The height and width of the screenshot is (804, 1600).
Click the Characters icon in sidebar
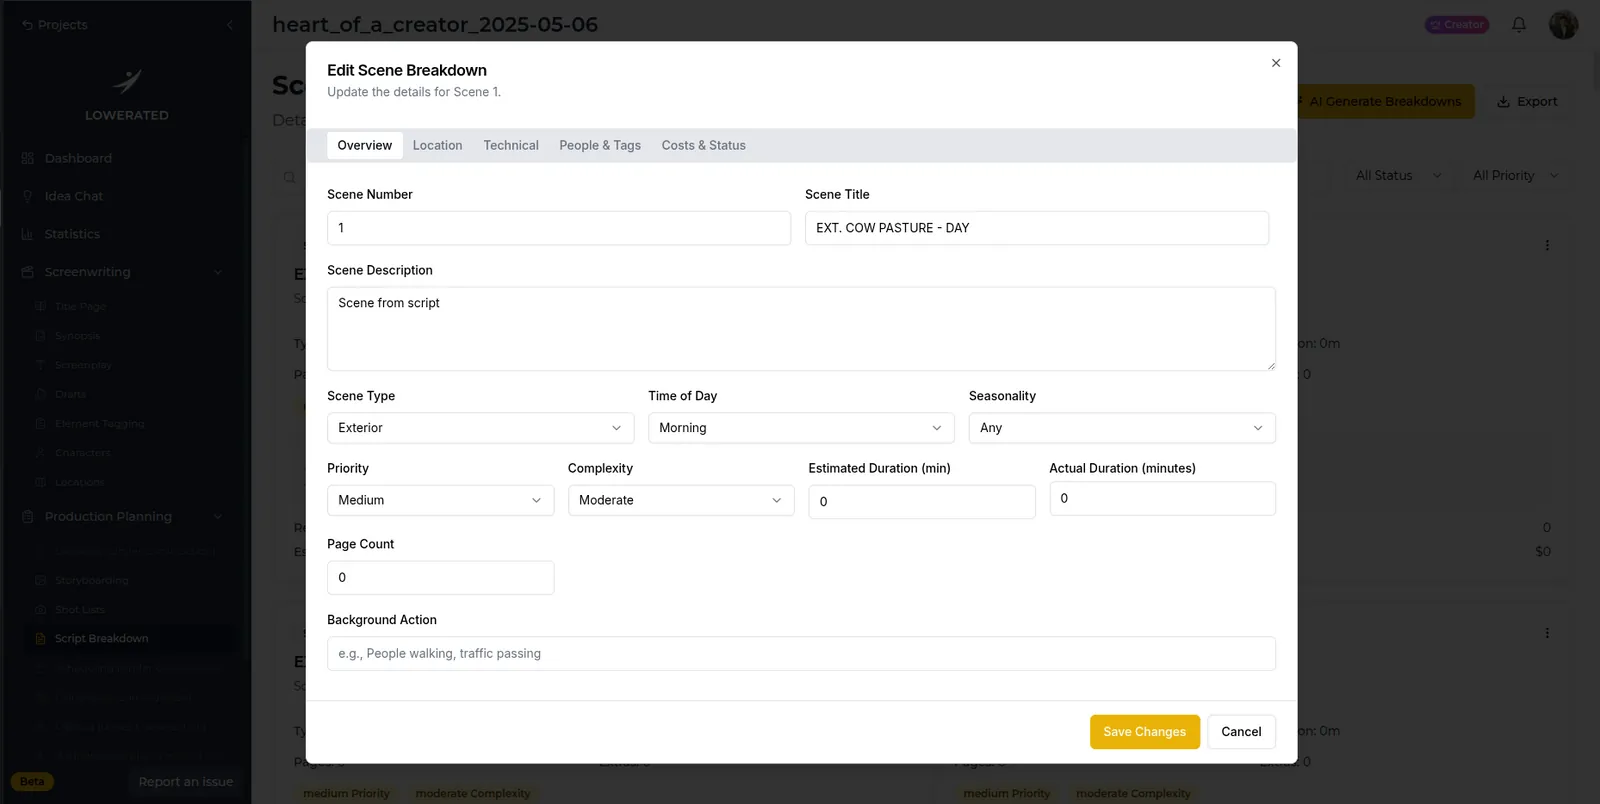point(41,453)
